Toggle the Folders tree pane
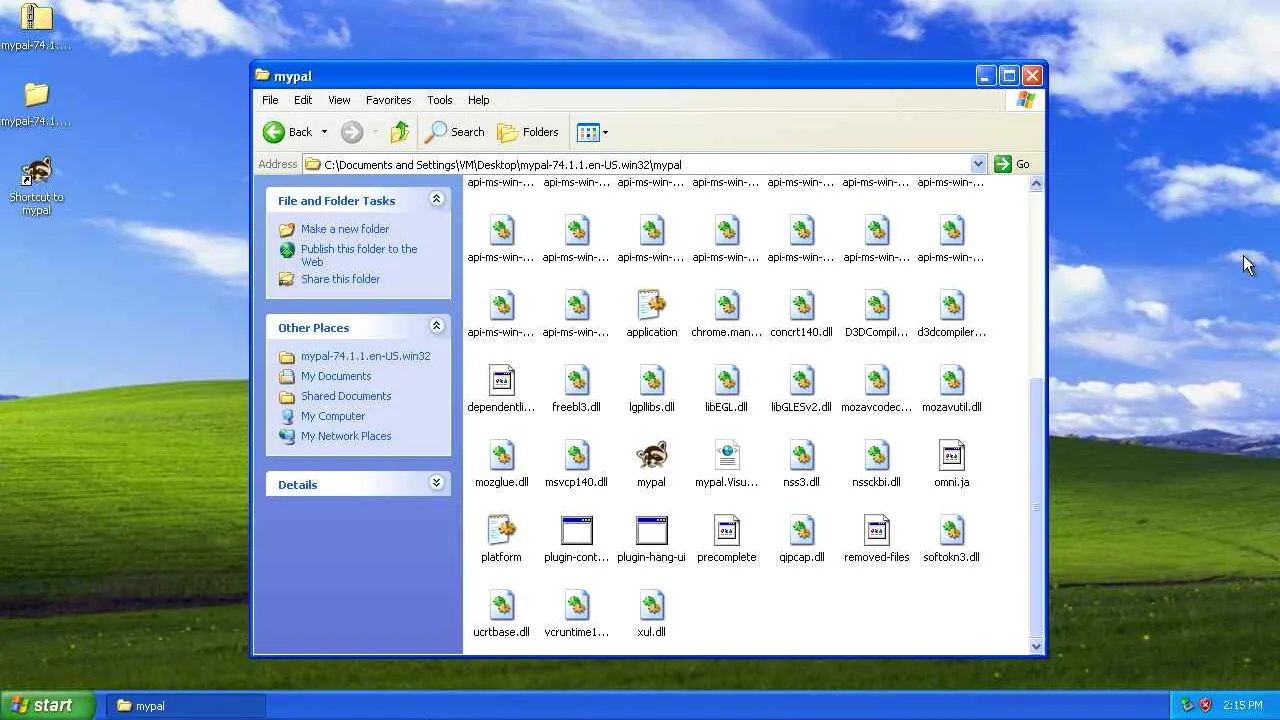The width and height of the screenshot is (1280, 720). pyautogui.click(x=528, y=132)
